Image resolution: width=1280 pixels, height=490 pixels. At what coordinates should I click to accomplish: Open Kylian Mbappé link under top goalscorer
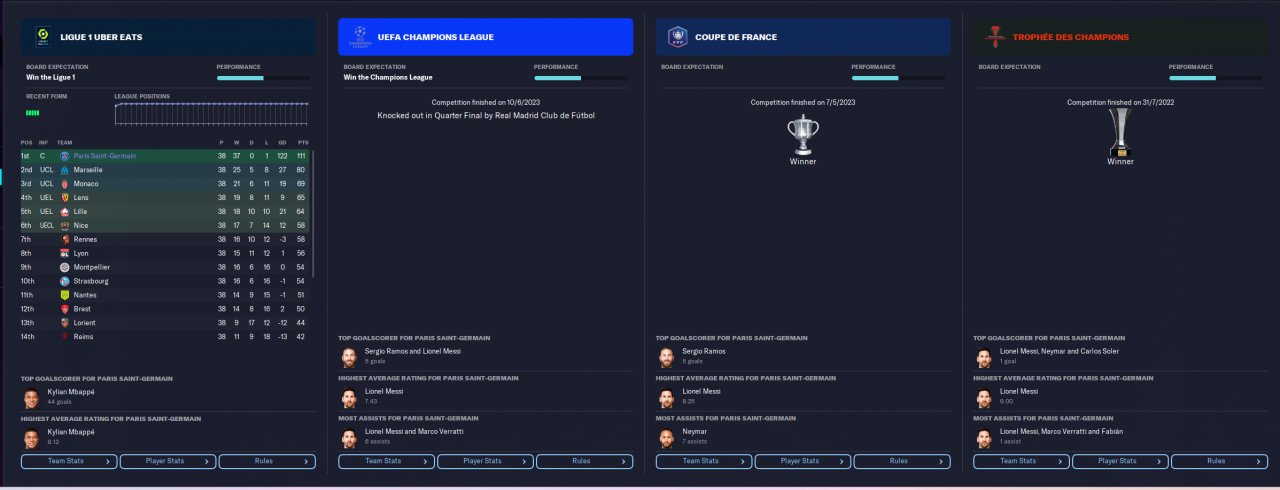[70, 392]
